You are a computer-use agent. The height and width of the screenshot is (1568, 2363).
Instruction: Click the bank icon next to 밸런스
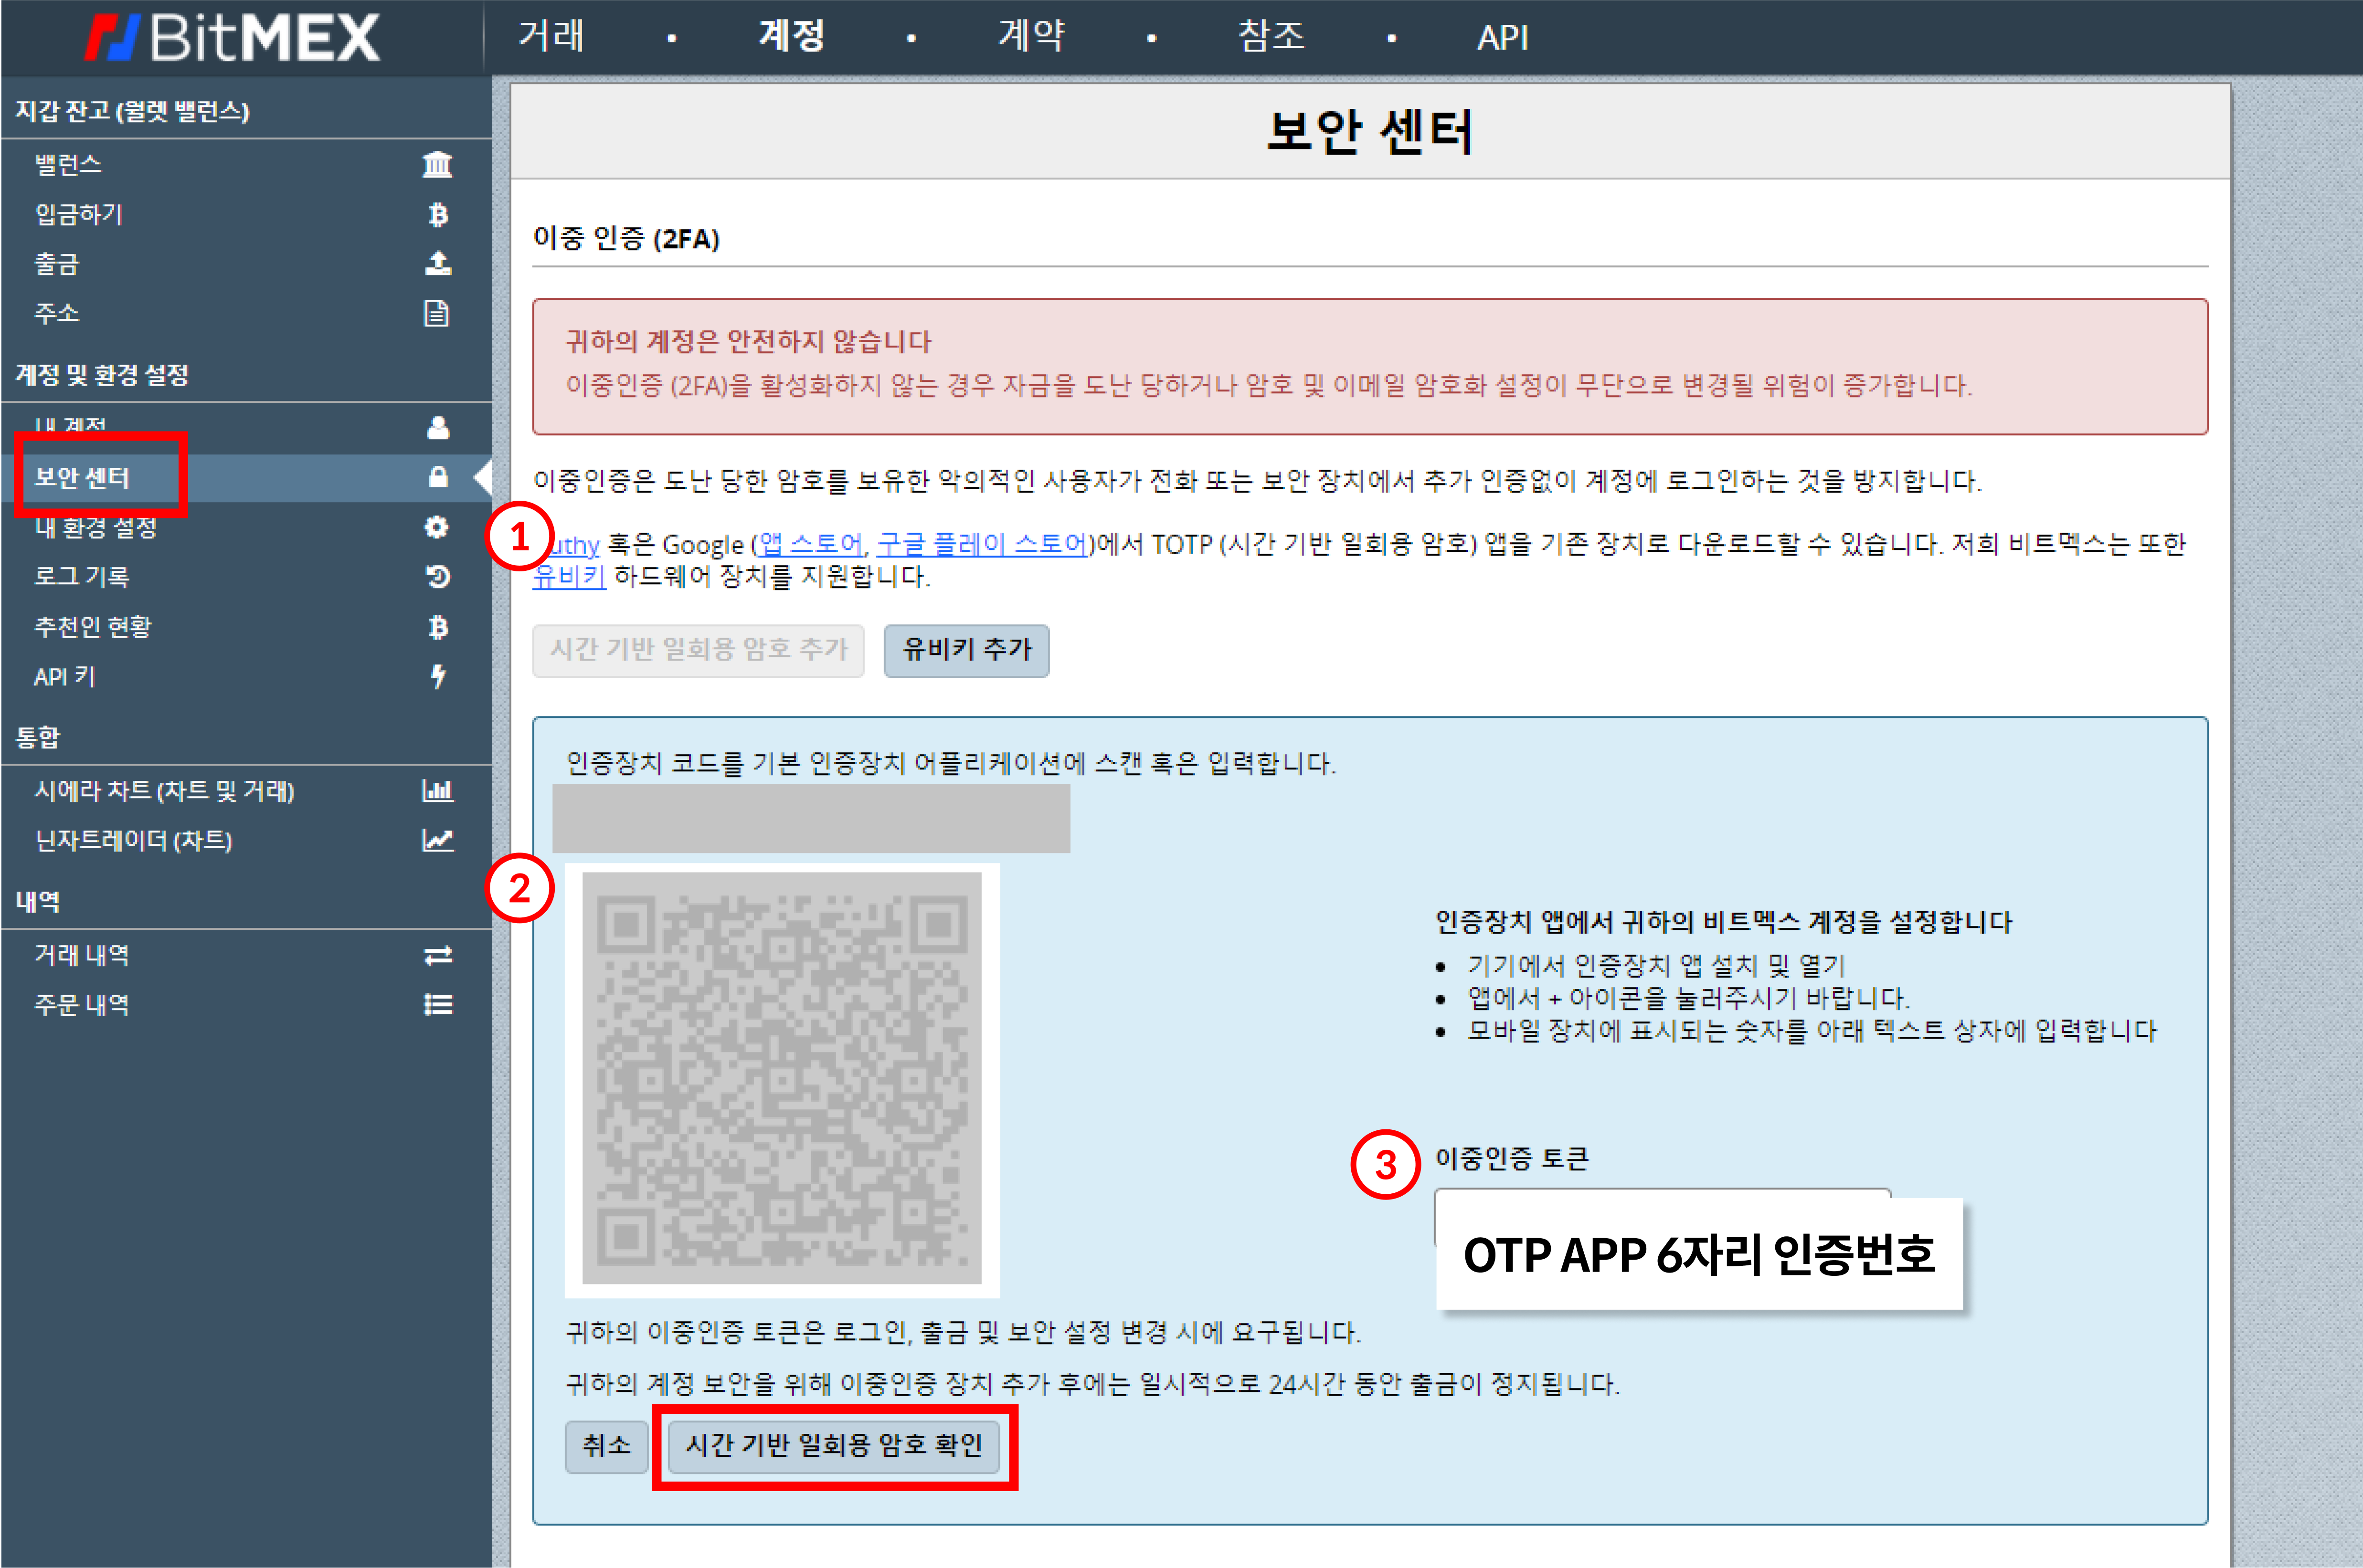coord(437,164)
